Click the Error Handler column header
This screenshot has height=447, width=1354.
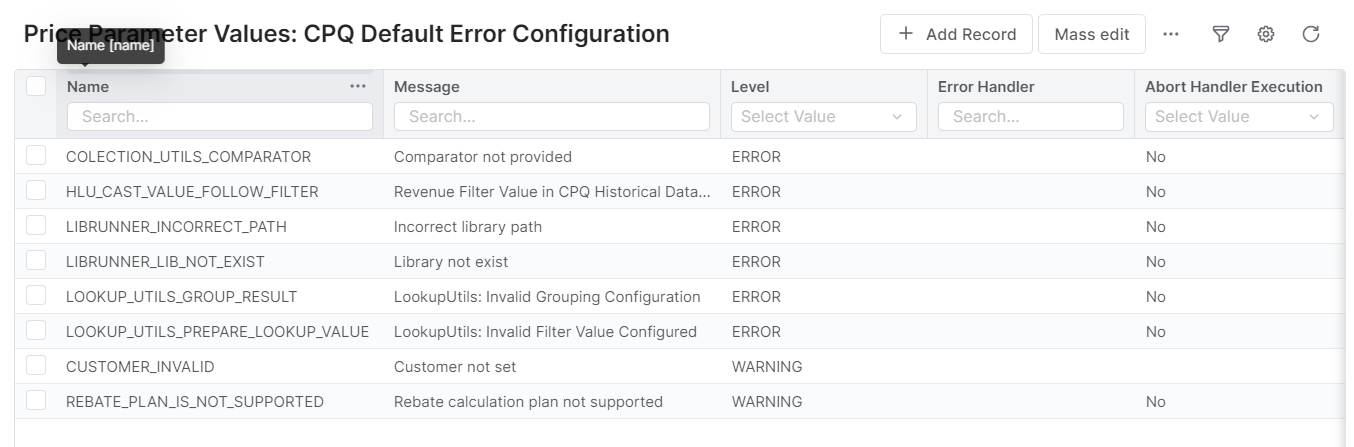point(986,87)
